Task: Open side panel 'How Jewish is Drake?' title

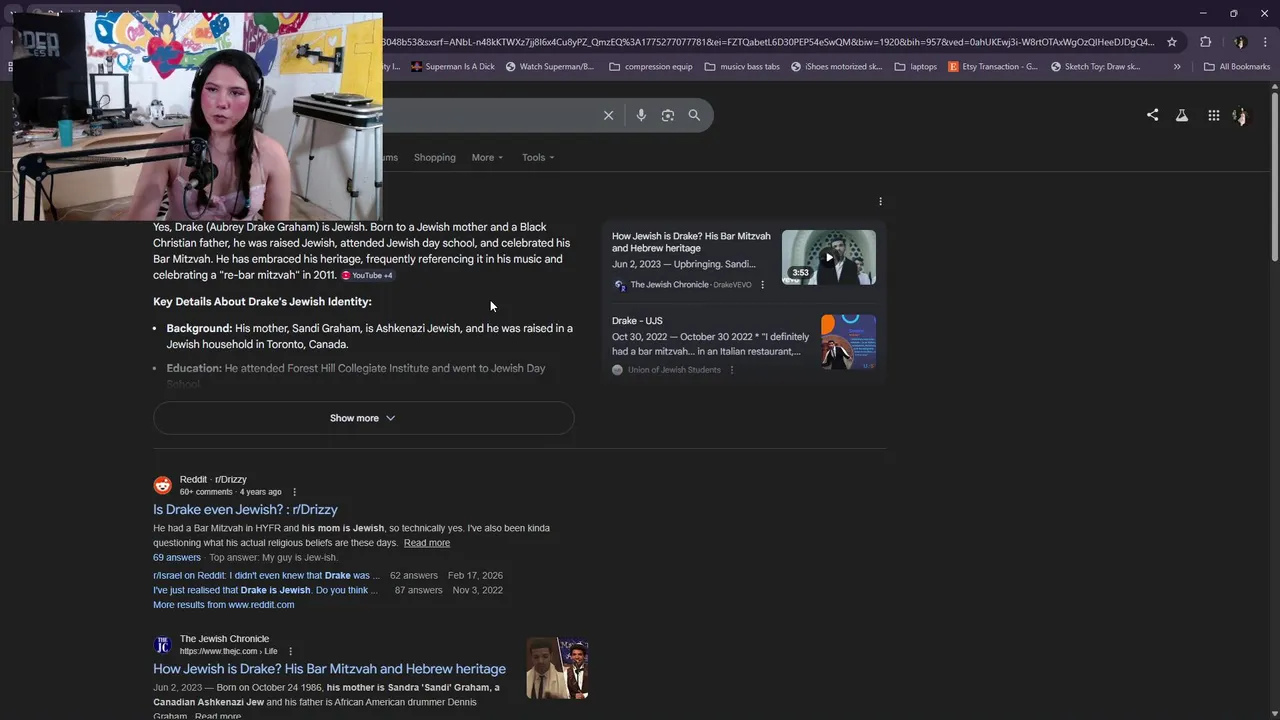Action: point(691,242)
